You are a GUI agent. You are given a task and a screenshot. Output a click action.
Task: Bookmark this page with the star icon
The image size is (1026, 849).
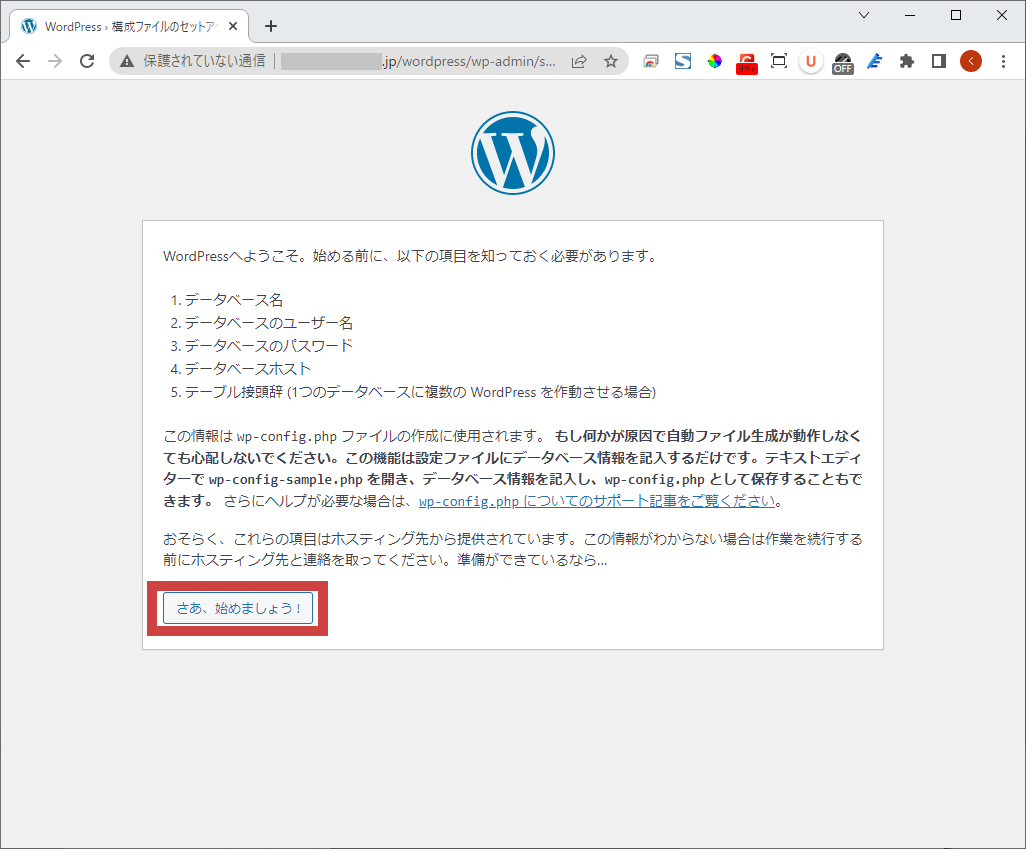click(611, 61)
